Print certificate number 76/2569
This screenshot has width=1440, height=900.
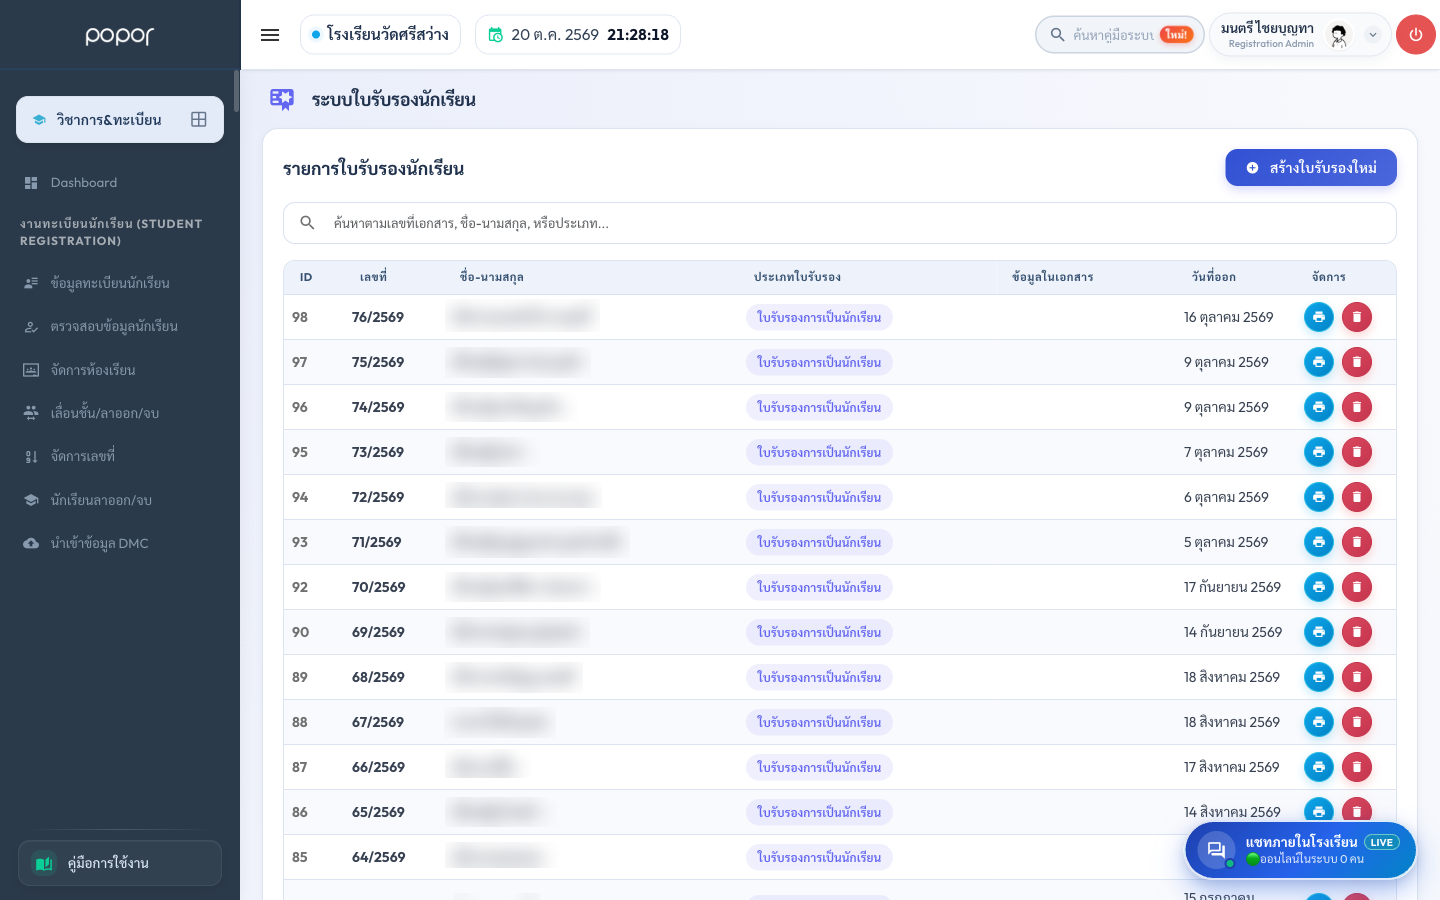[x=1319, y=317]
